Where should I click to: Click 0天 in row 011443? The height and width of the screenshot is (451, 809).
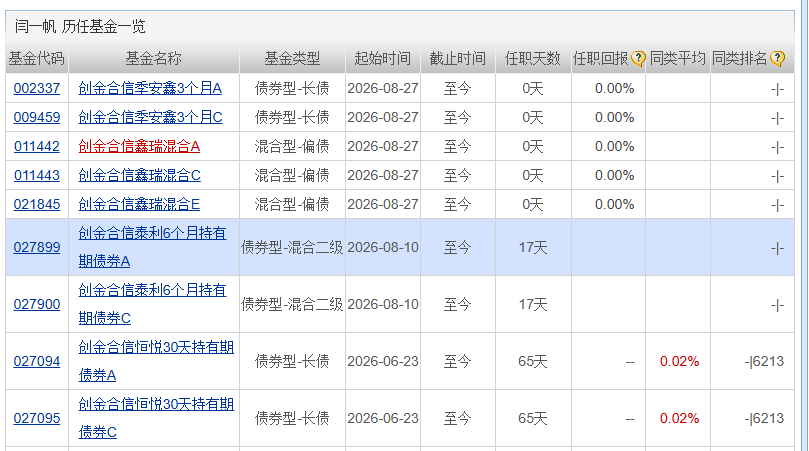tap(533, 175)
